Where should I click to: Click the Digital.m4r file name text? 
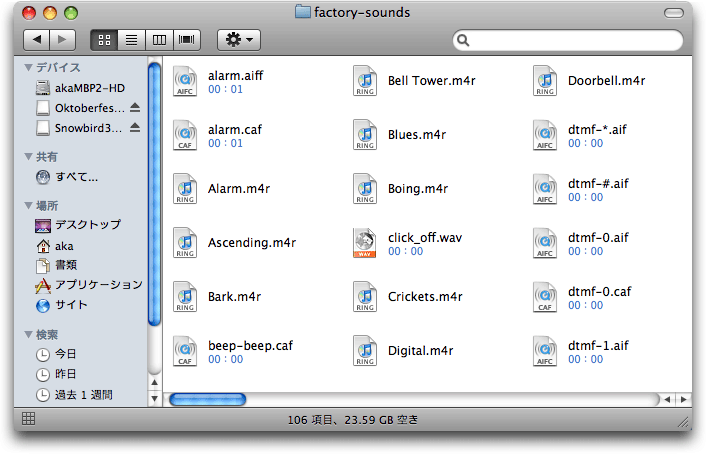click(421, 351)
